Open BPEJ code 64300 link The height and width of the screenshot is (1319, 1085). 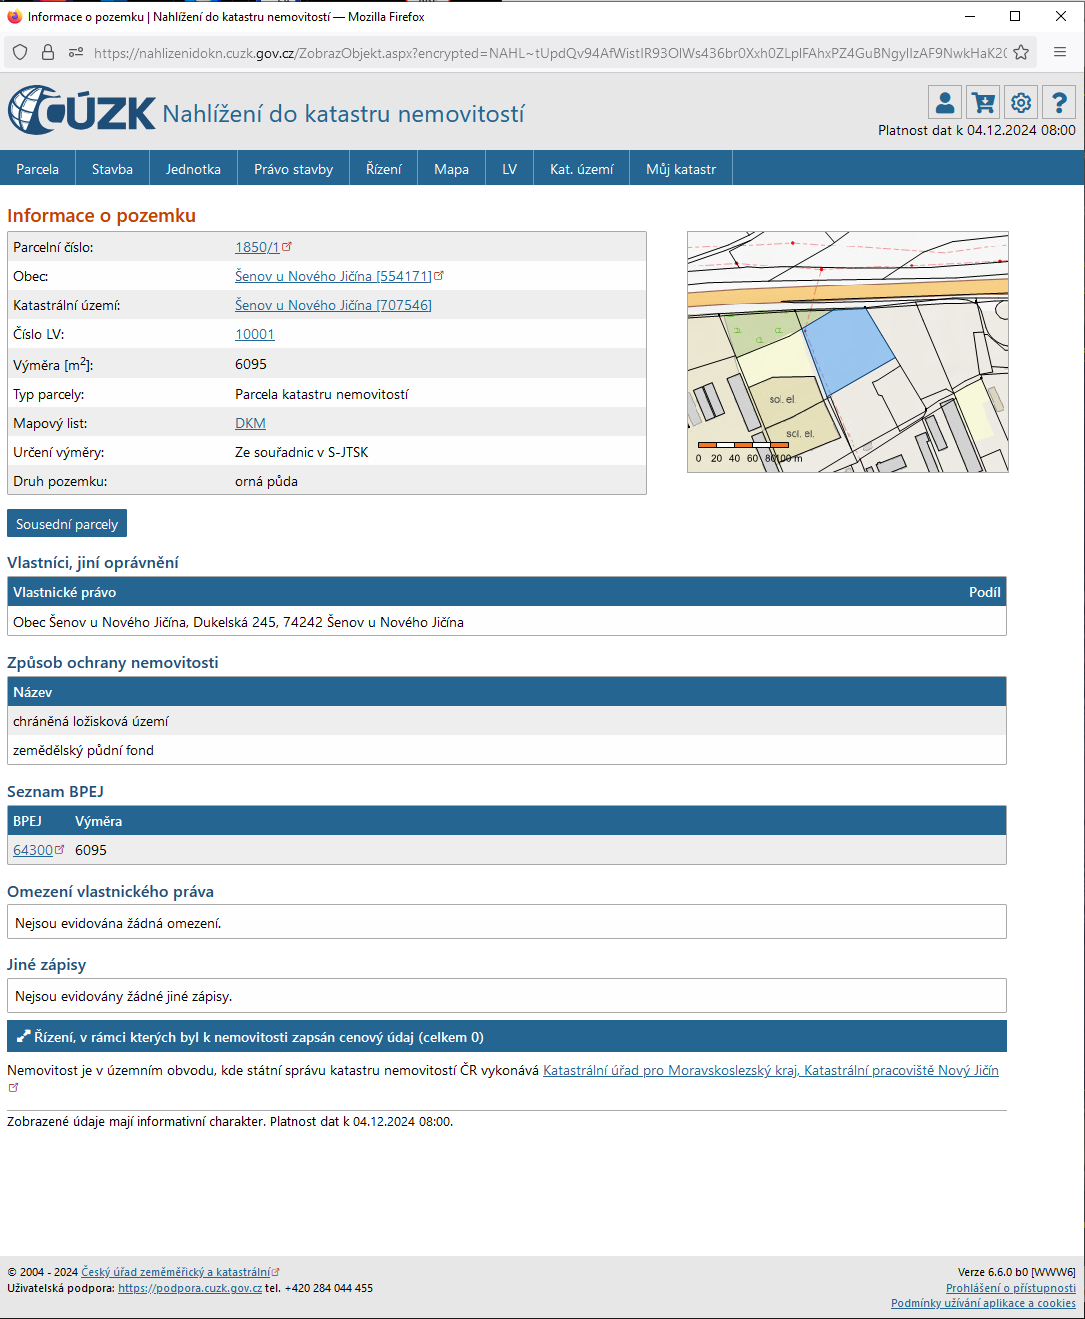(33, 850)
